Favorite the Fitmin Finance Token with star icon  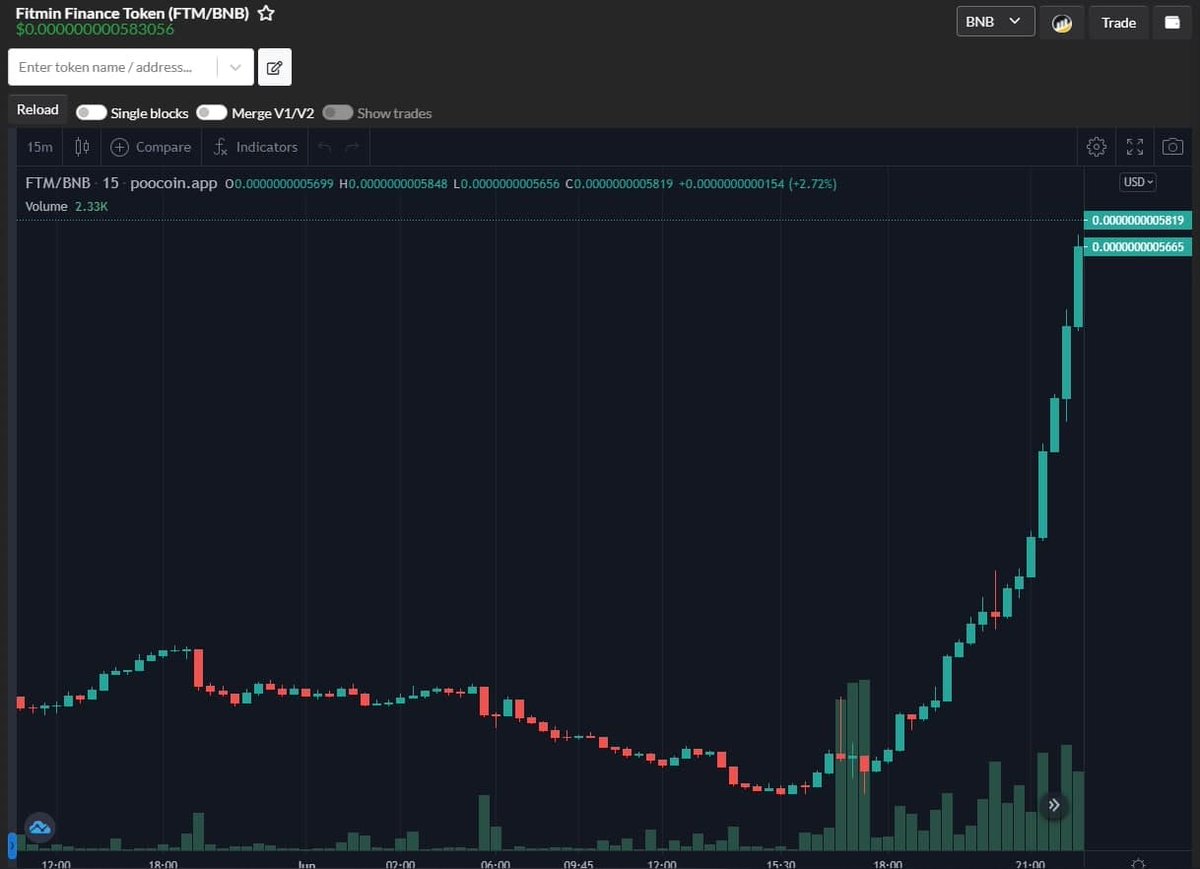coord(266,13)
